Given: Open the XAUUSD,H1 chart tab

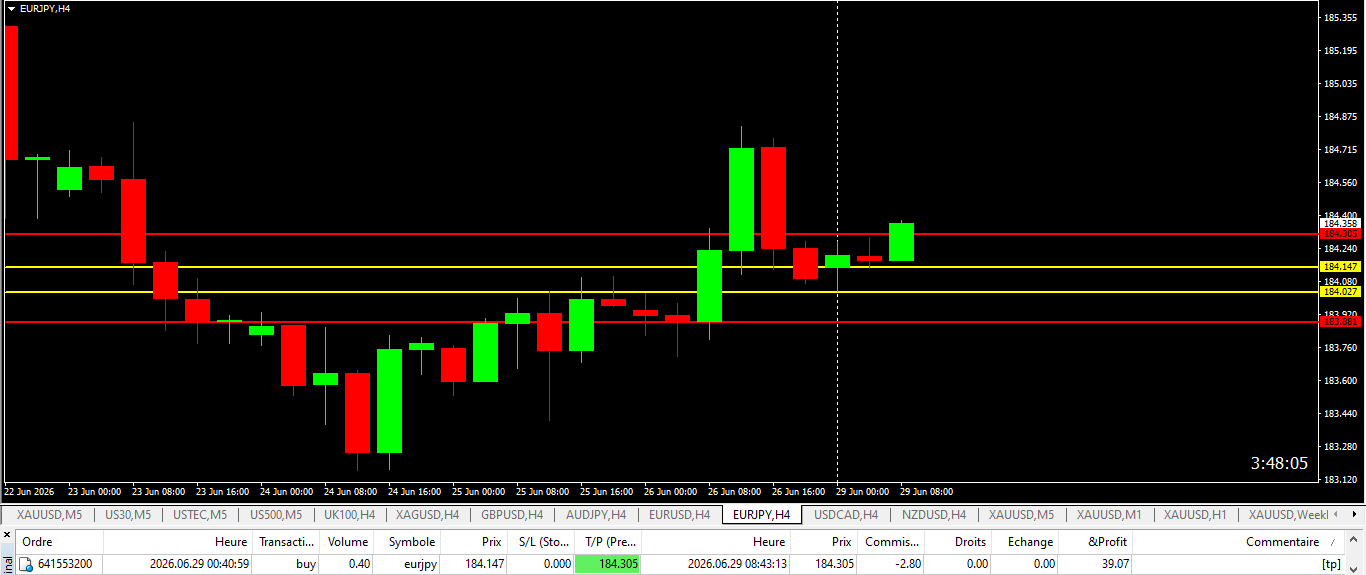Looking at the screenshot, I should click(x=1195, y=515).
